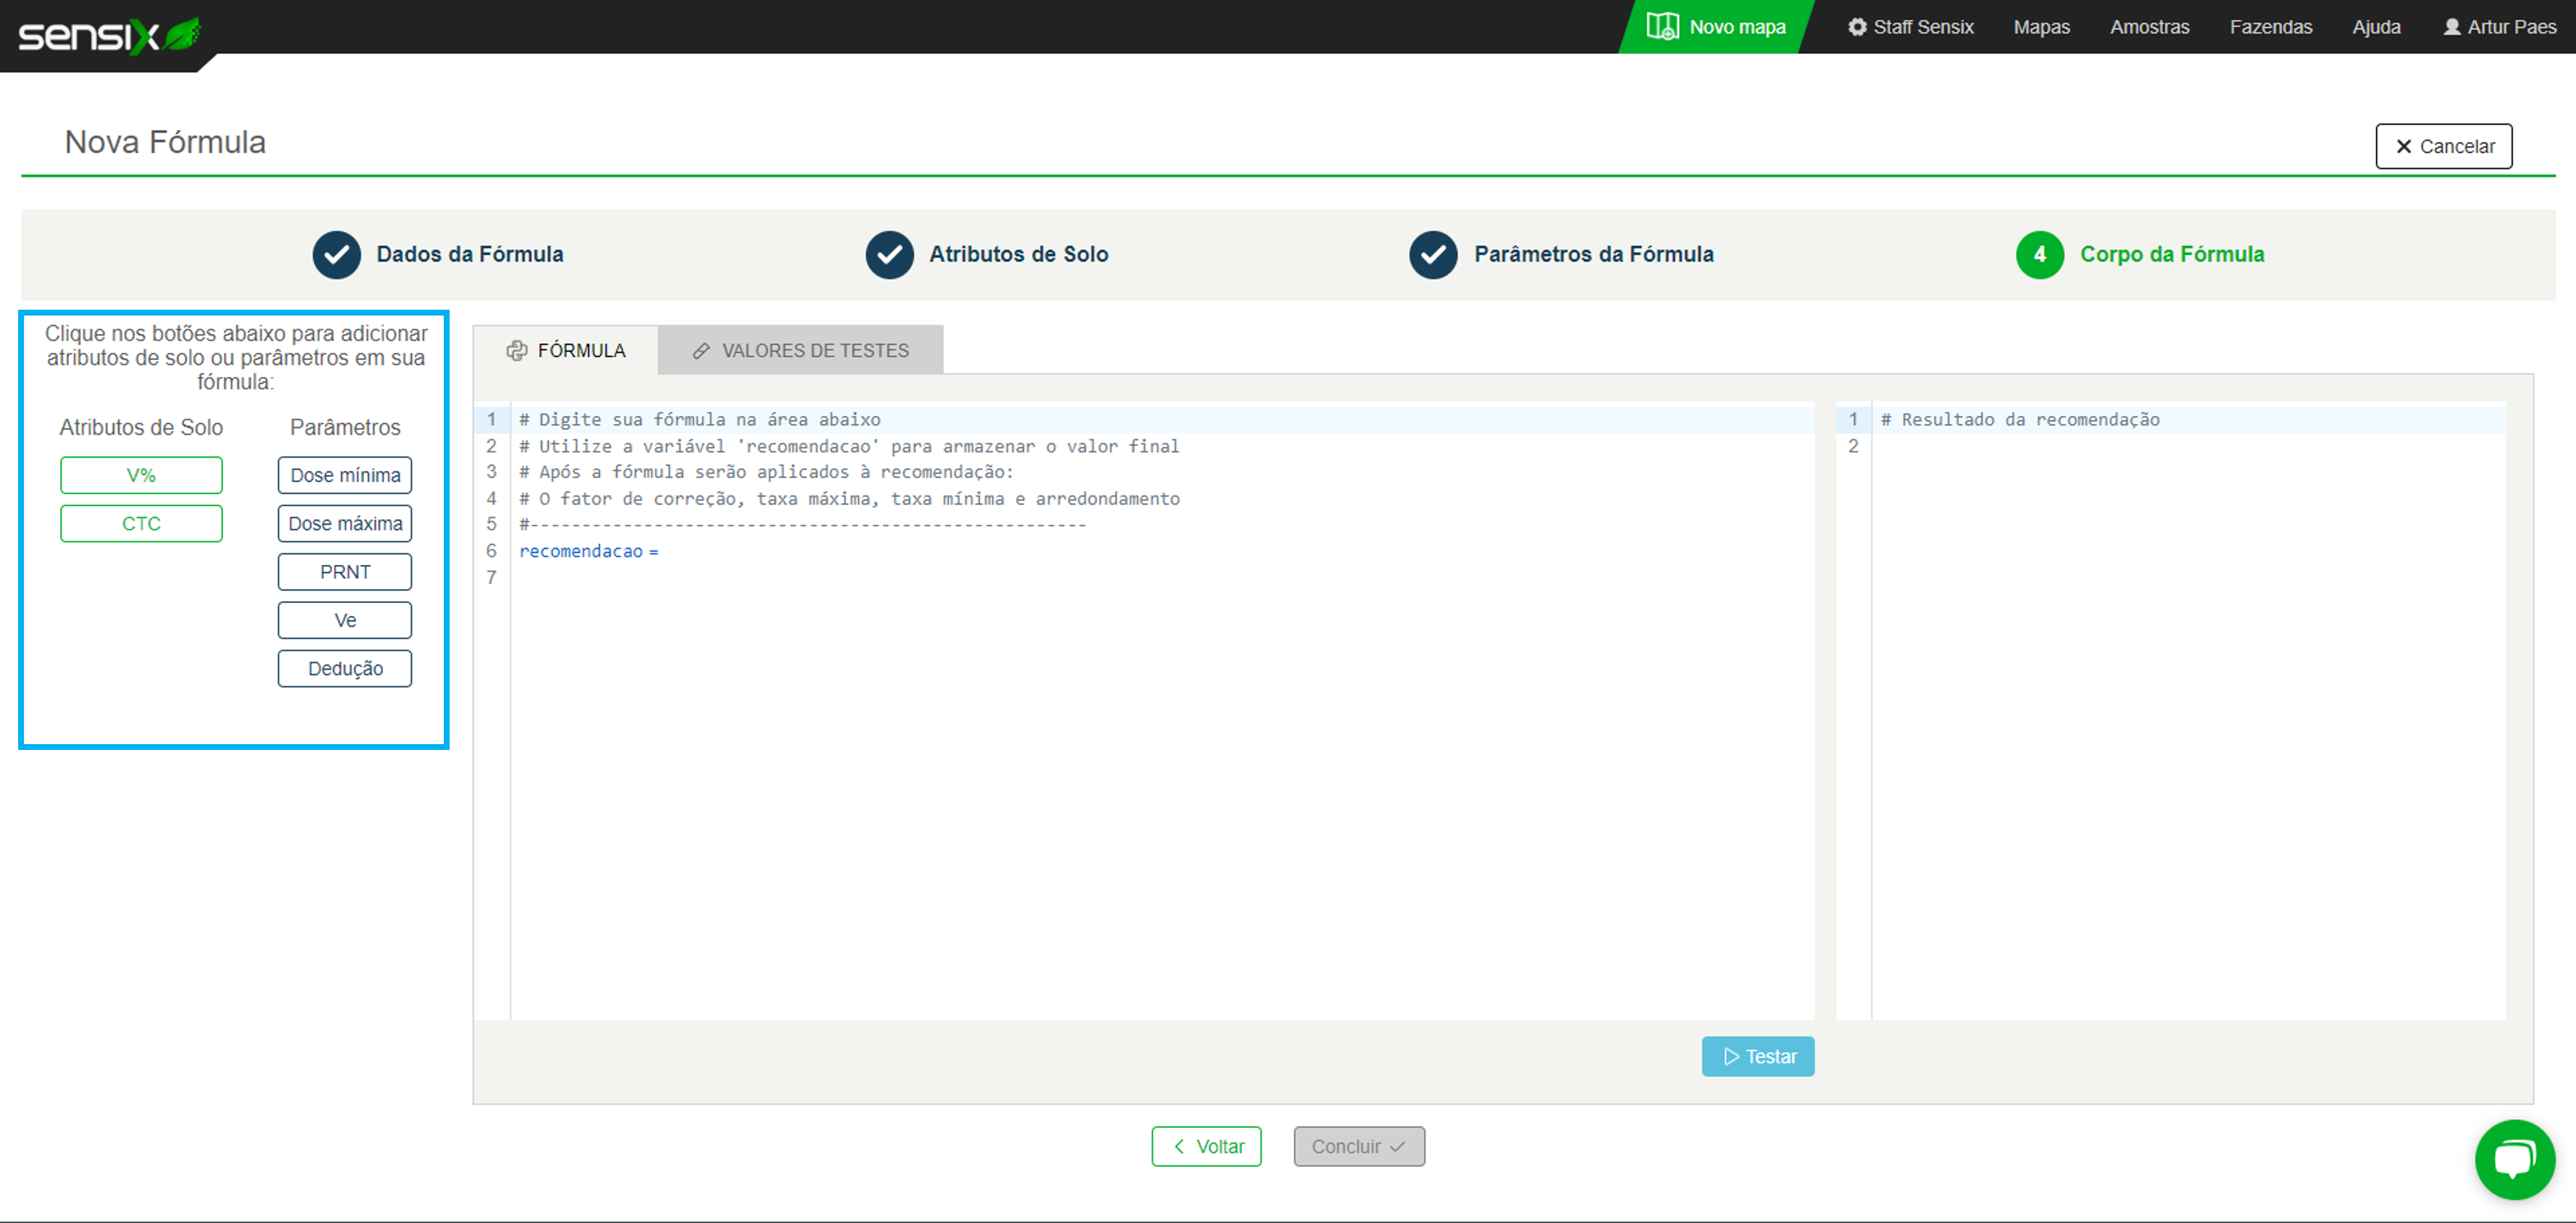
Task: Add the PRNT parameter to formula
Action: (345, 572)
